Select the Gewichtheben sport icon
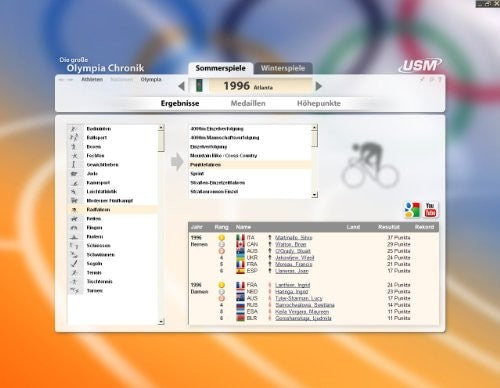 [74, 165]
